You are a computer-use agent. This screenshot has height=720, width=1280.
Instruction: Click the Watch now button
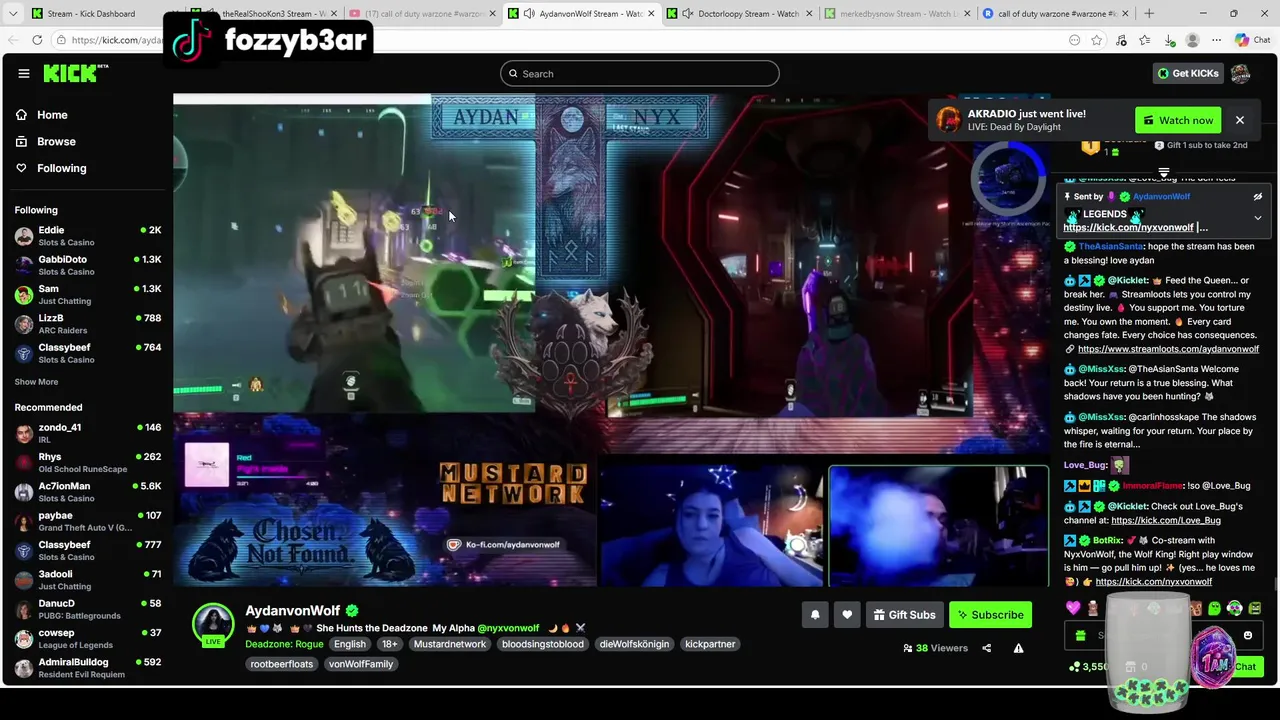click(x=1178, y=120)
